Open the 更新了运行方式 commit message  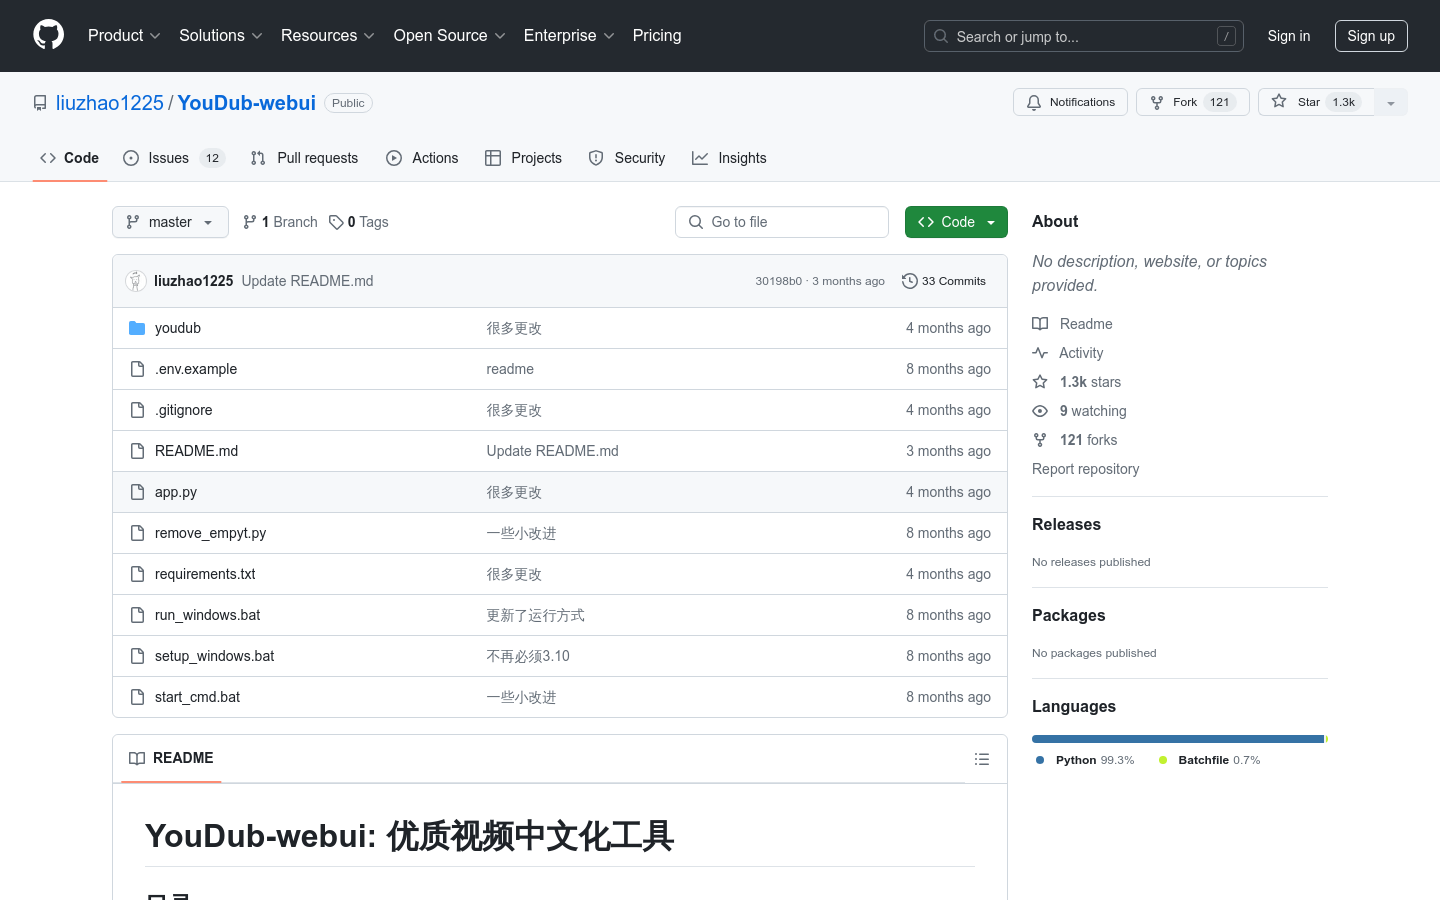pos(535,615)
